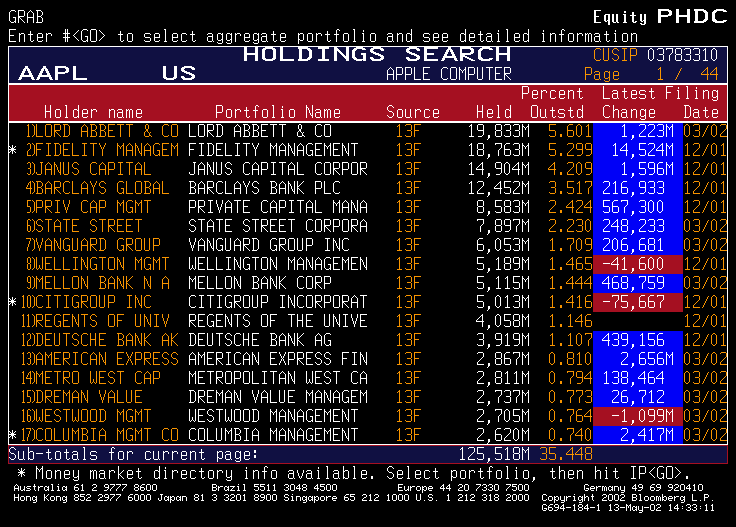Click the Money market directory info note

click(354, 473)
